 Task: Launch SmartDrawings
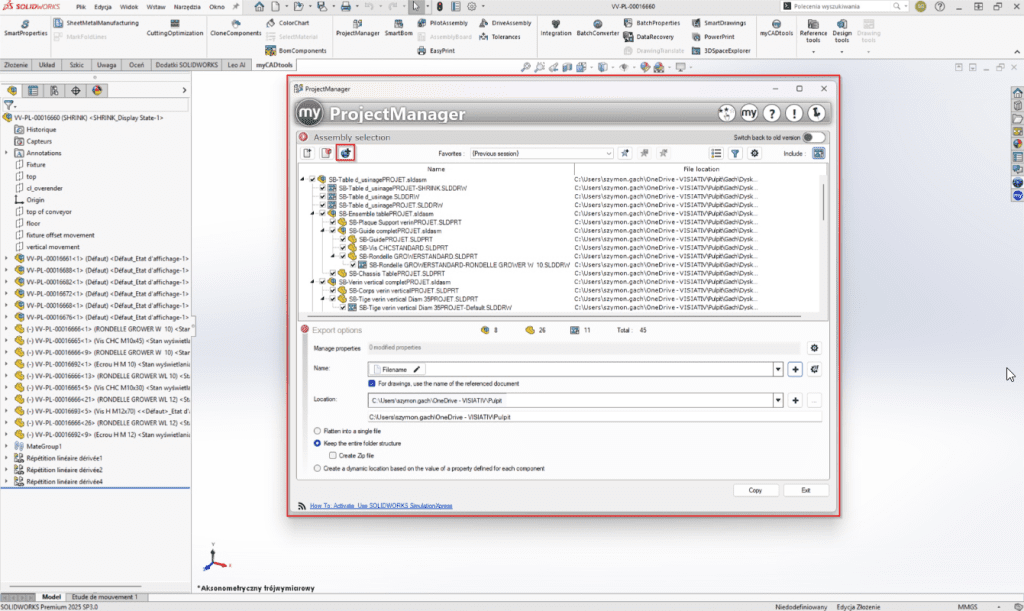tap(718, 23)
